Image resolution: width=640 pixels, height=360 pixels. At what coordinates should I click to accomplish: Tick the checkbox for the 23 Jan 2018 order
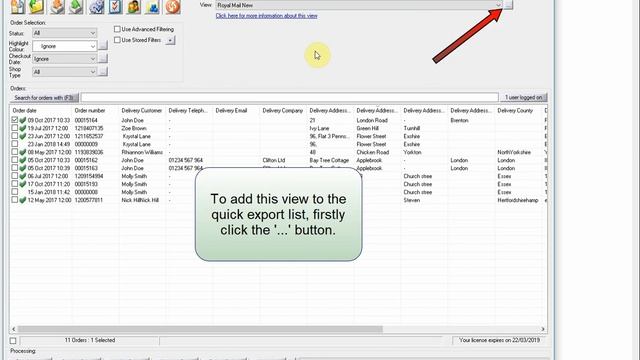coord(15,144)
